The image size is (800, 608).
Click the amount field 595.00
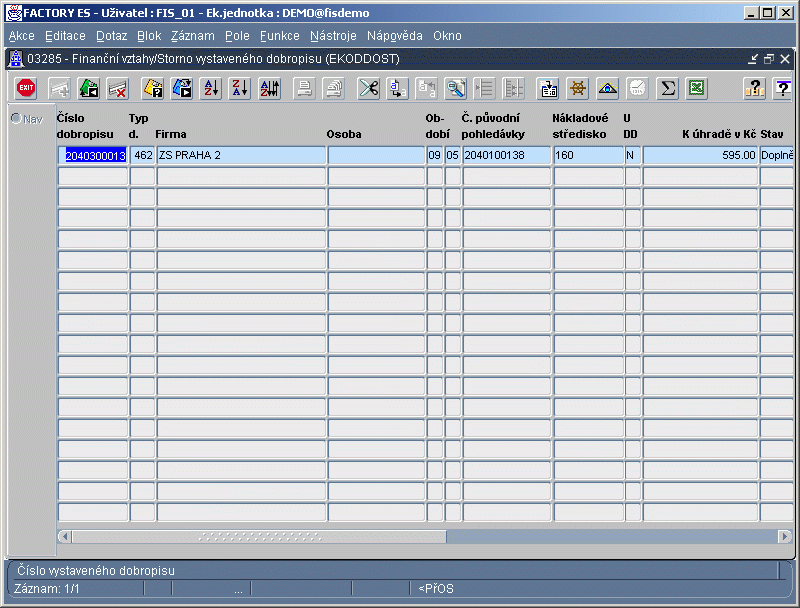[x=701, y=155]
